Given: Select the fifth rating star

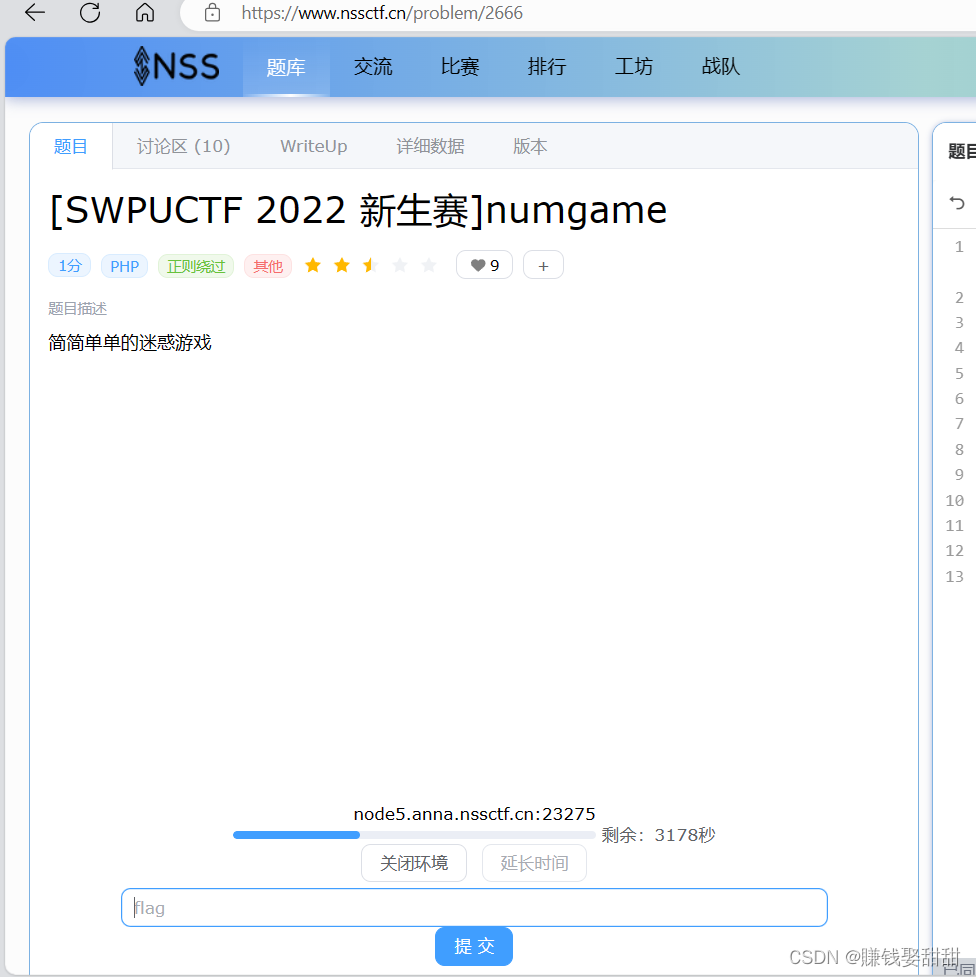Looking at the screenshot, I should pyautogui.click(x=428, y=264).
